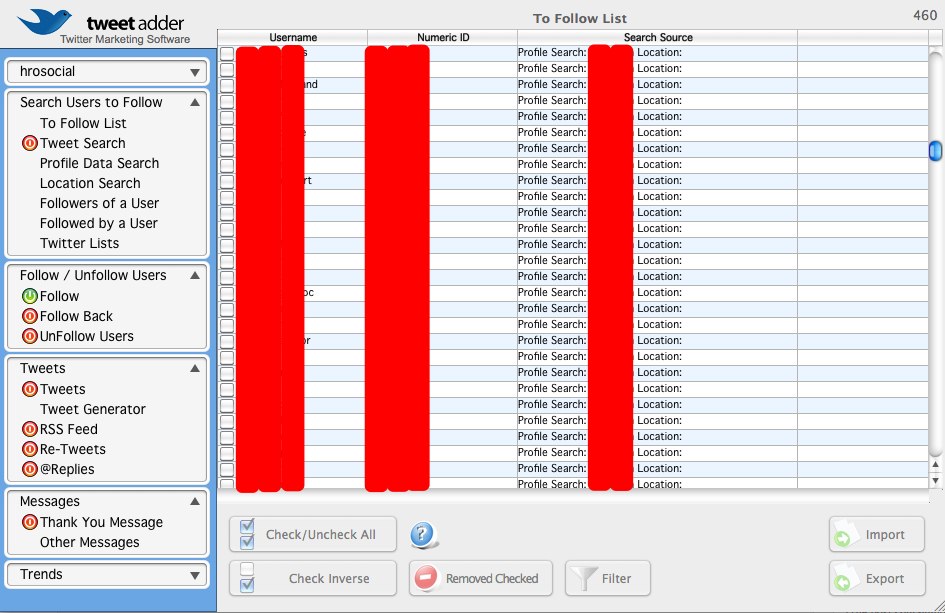The image size is (945, 613).
Task: Toggle the red power icon beside RSS Feed
Action: click(x=30, y=429)
